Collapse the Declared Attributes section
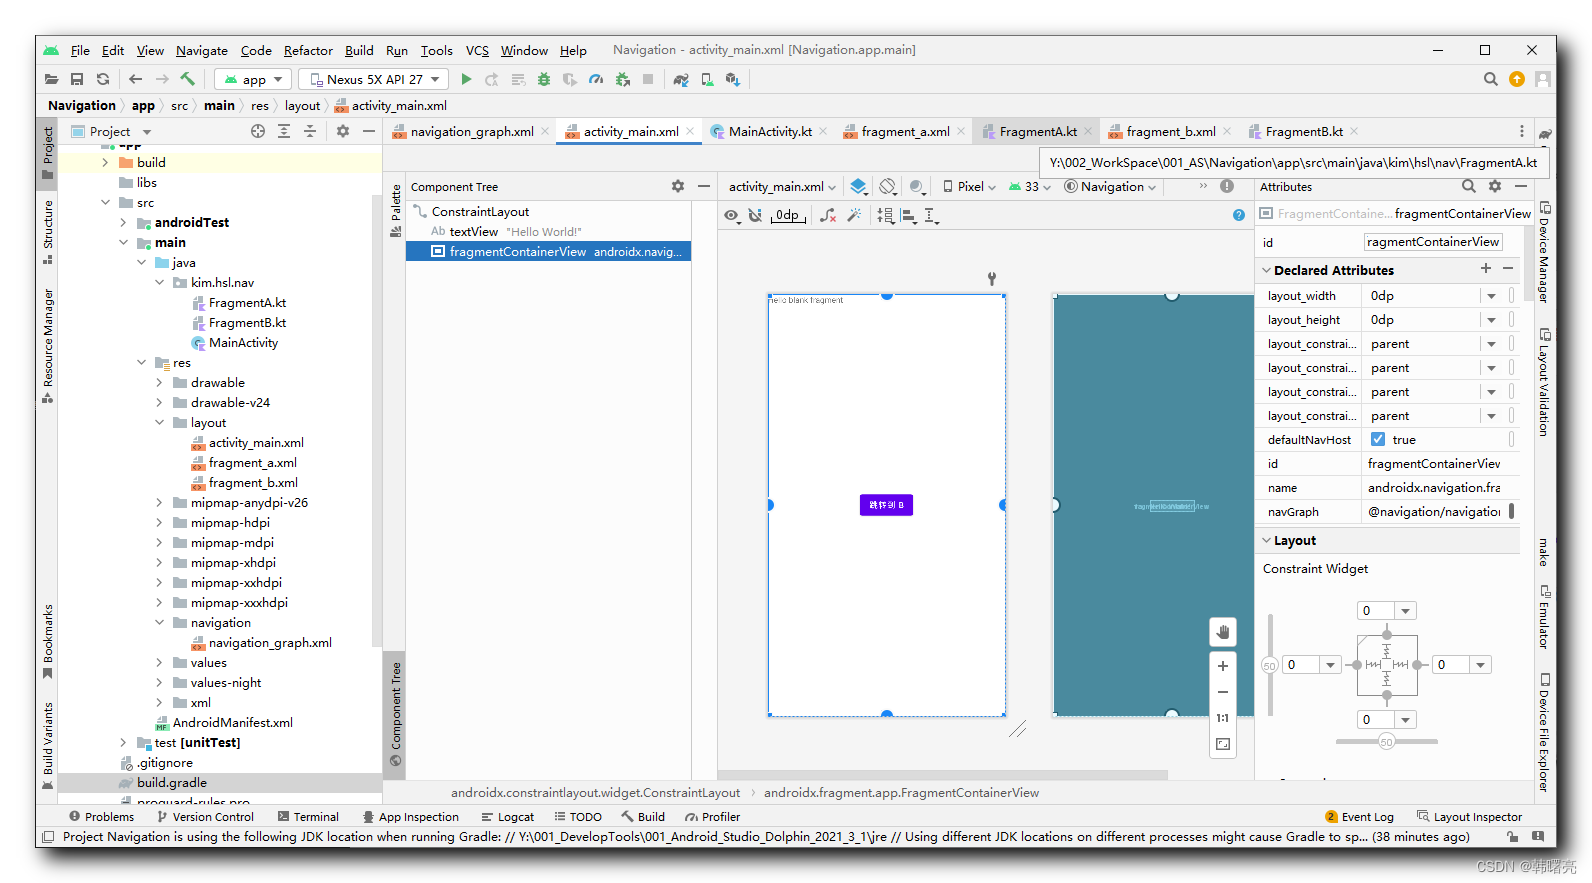The width and height of the screenshot is (1592, 883). (x=1267, y=270)
